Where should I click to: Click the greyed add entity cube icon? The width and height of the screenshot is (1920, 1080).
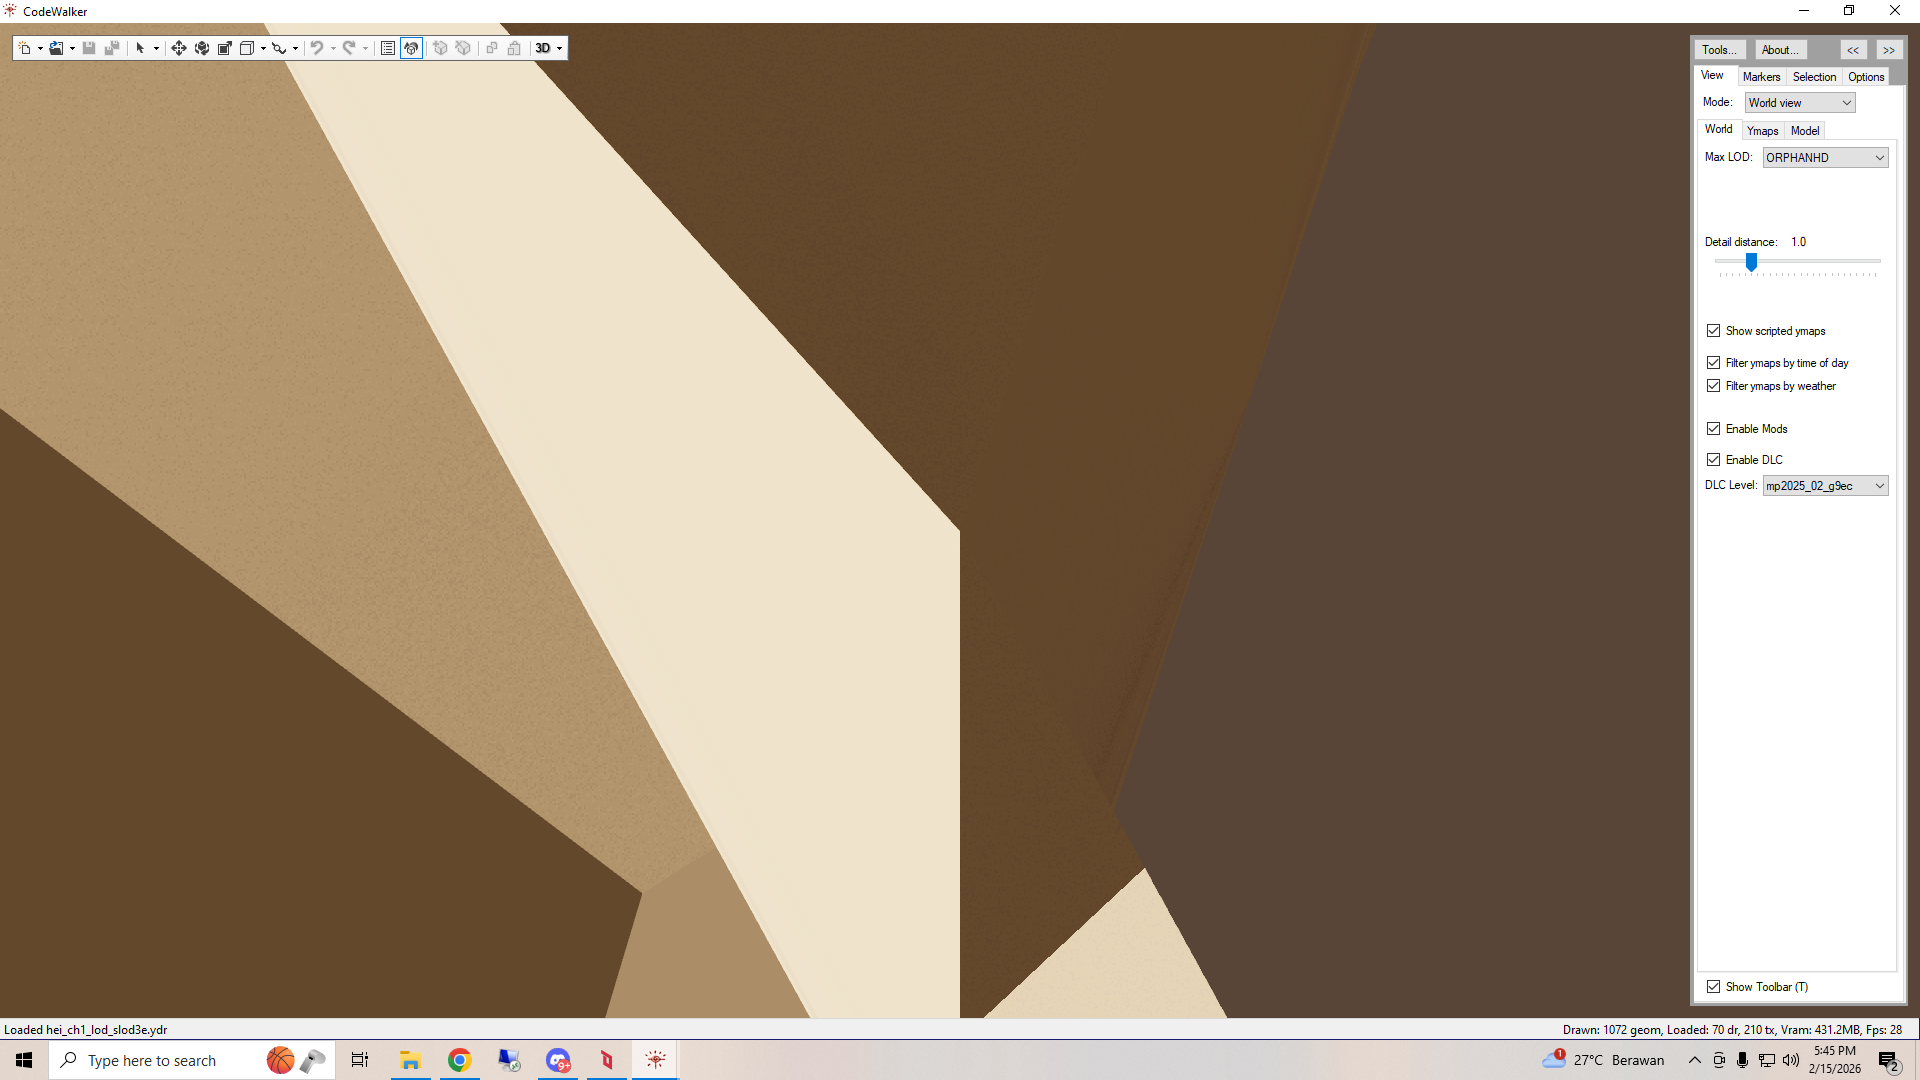[440, 48]
